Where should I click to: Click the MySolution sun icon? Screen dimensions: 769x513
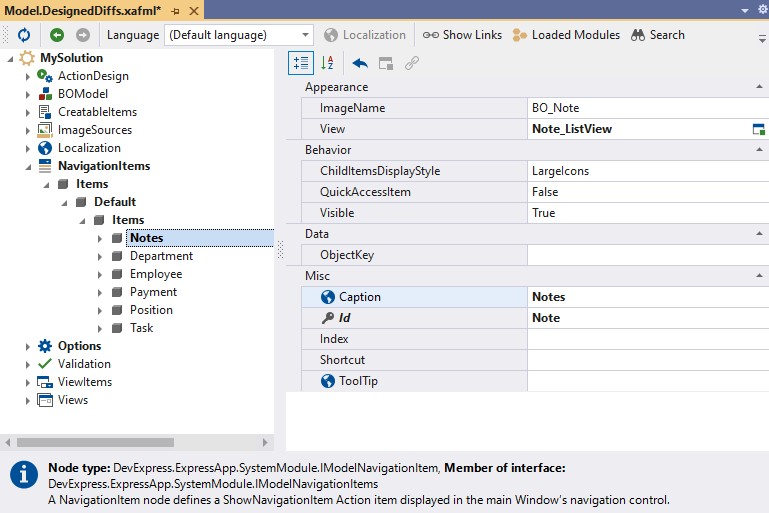tap(27, 58)
